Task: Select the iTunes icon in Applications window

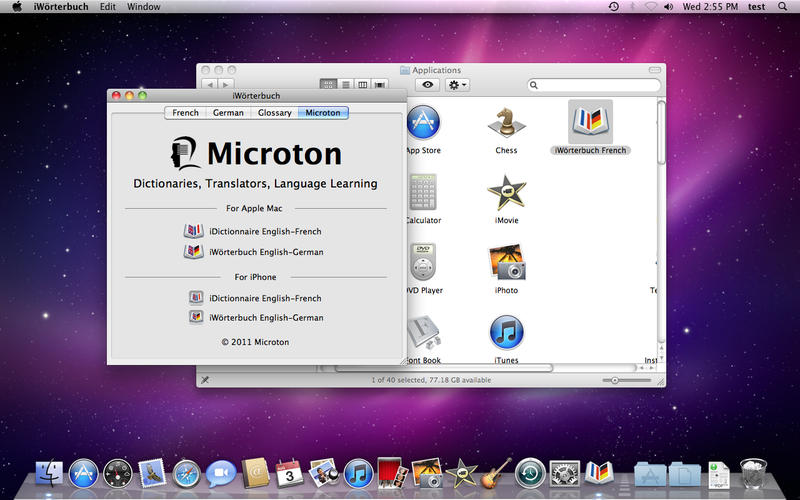Action: [x=506, y=332]
